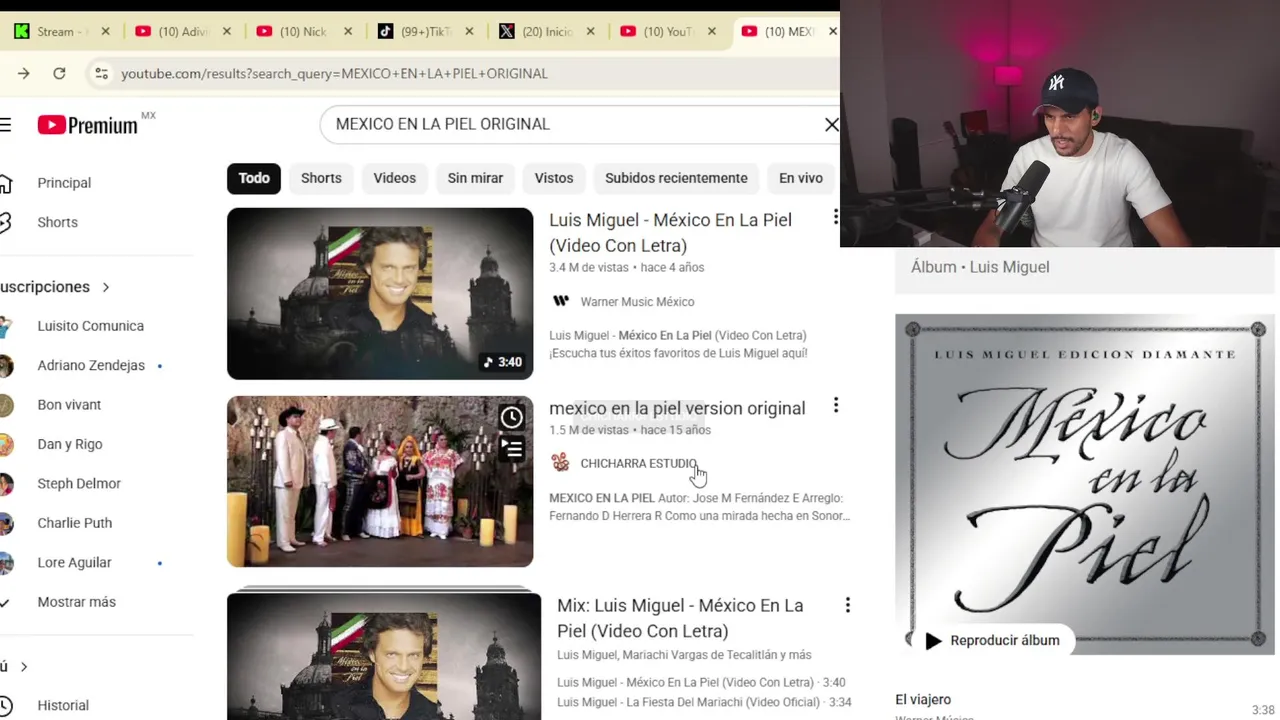Select the Sin mirar filter chip
The width and height of the screenshot is (1280, 720).
pos(475,178)
